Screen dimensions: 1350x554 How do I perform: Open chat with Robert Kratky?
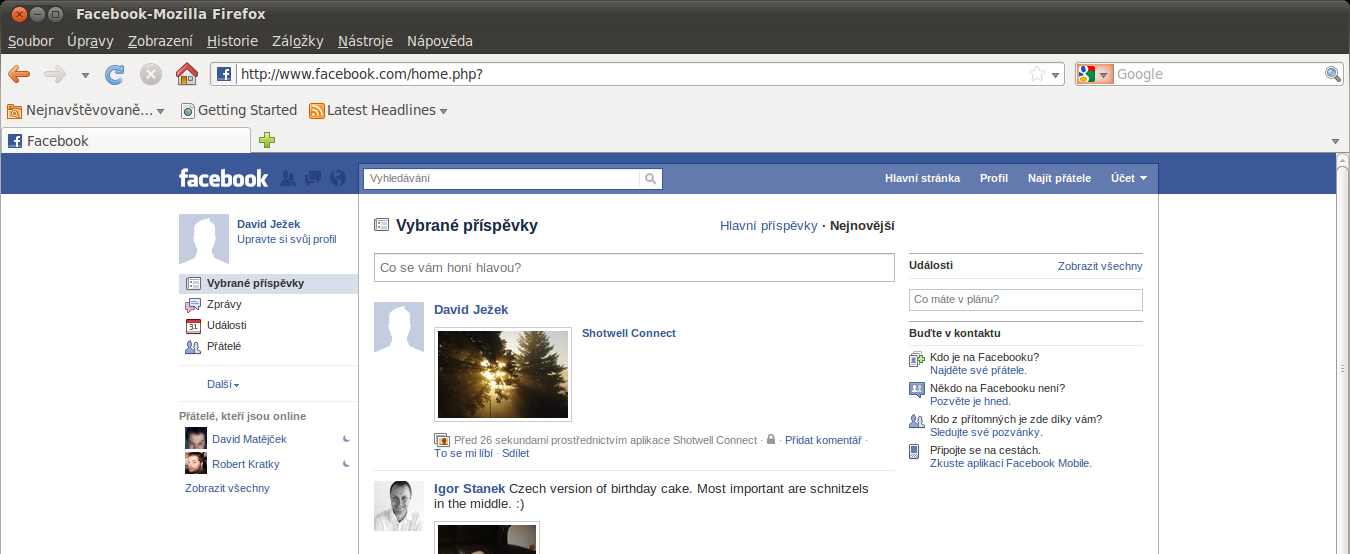246,464
